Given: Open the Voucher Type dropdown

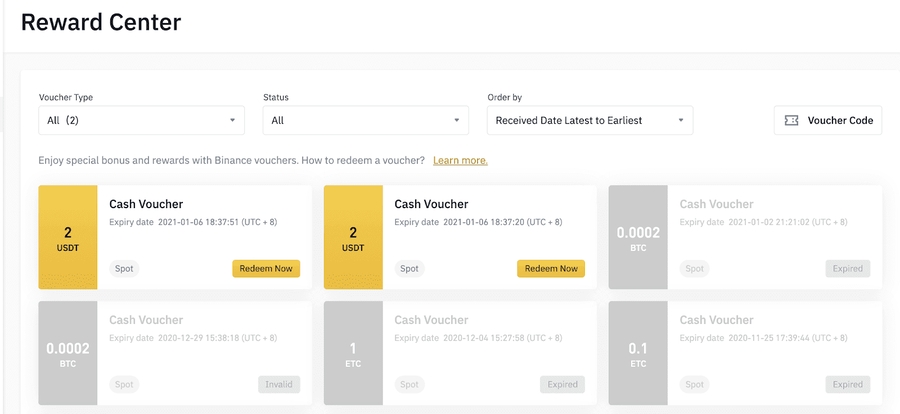Looking at the screenshot, I should (141, 120).
